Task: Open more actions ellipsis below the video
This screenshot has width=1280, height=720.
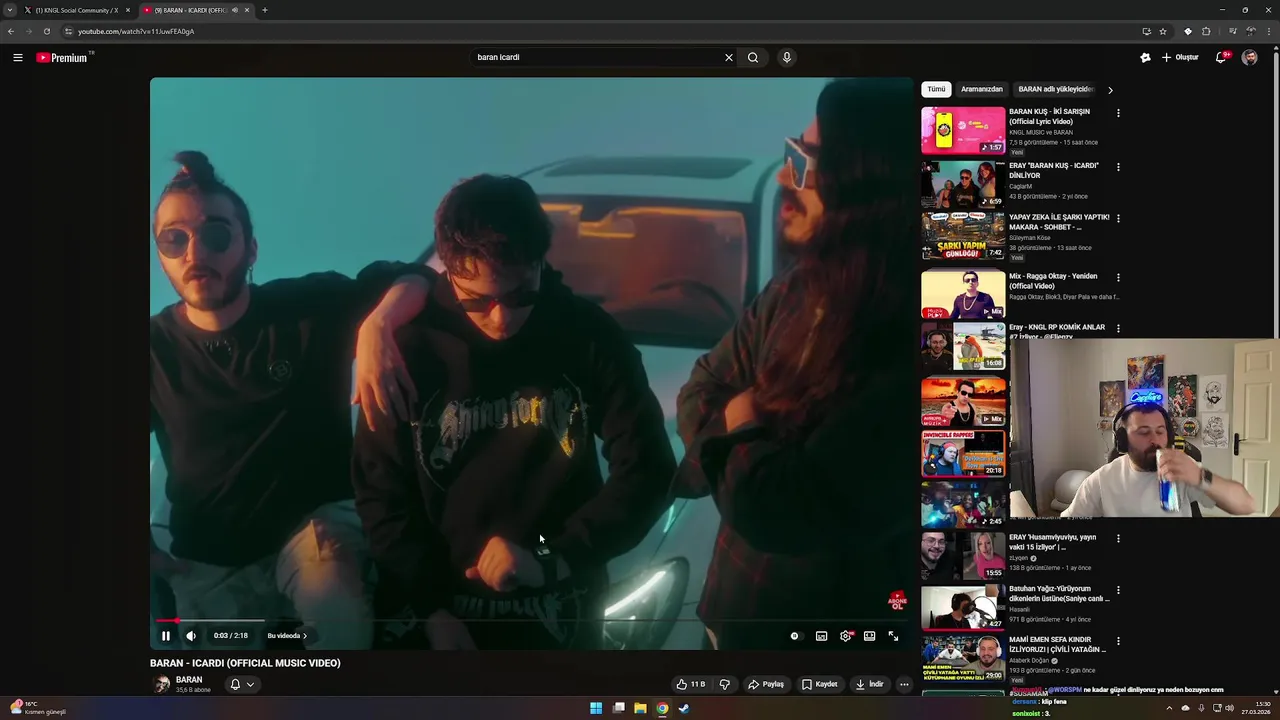Action: click(x=904, y=684)
